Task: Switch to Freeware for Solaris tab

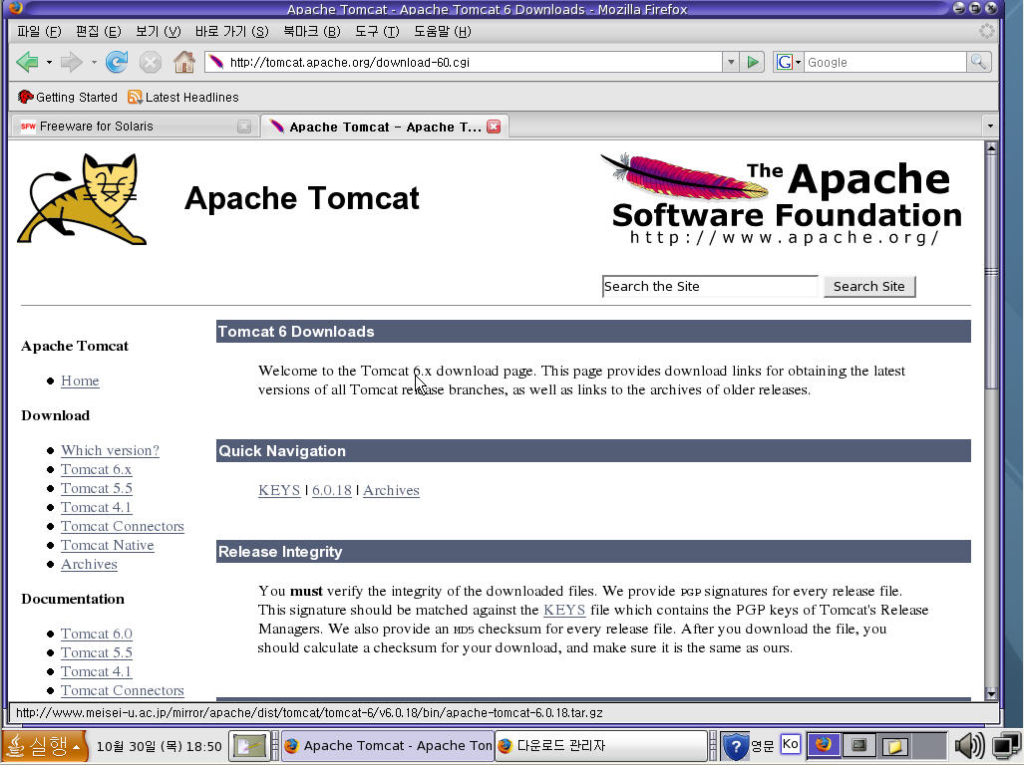Action: point(133,126)
